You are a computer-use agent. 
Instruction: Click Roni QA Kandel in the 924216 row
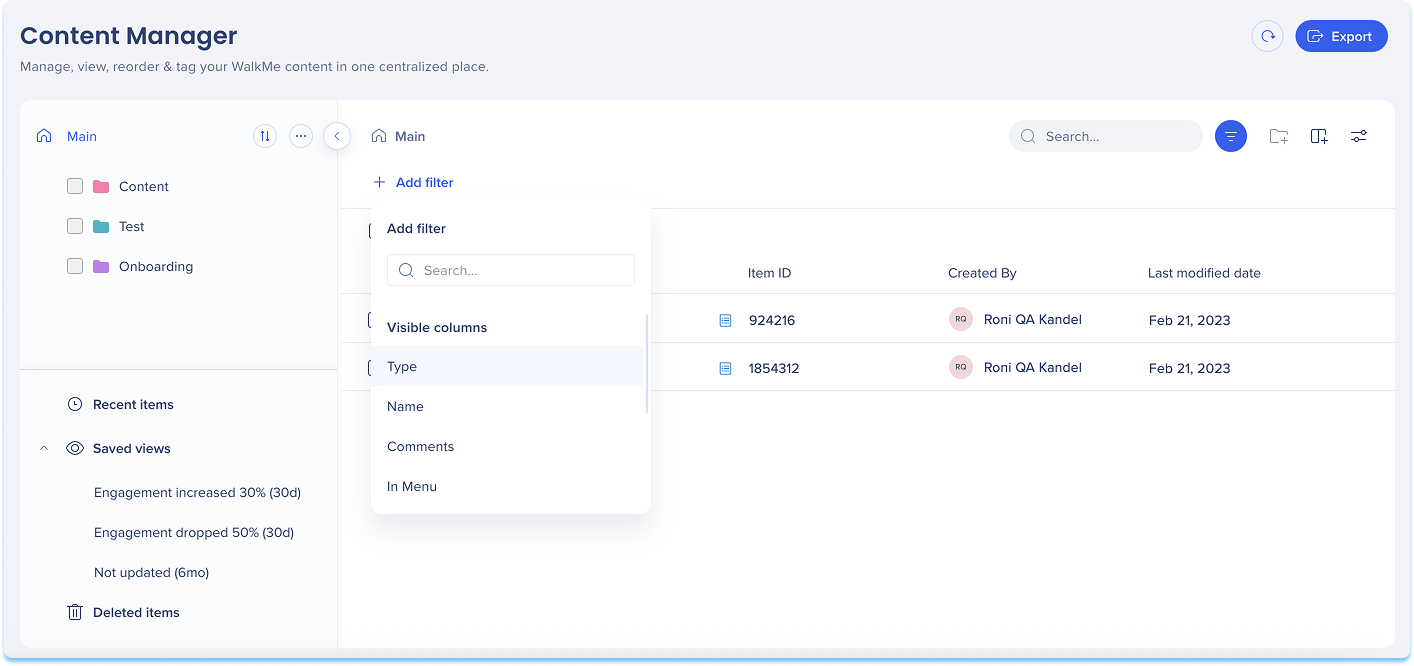1033,320
